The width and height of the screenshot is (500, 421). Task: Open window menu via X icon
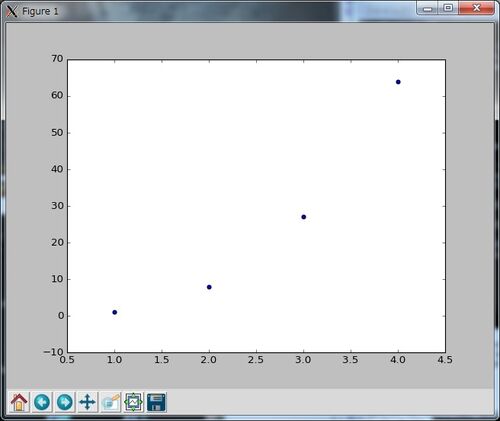coord(12,11)
